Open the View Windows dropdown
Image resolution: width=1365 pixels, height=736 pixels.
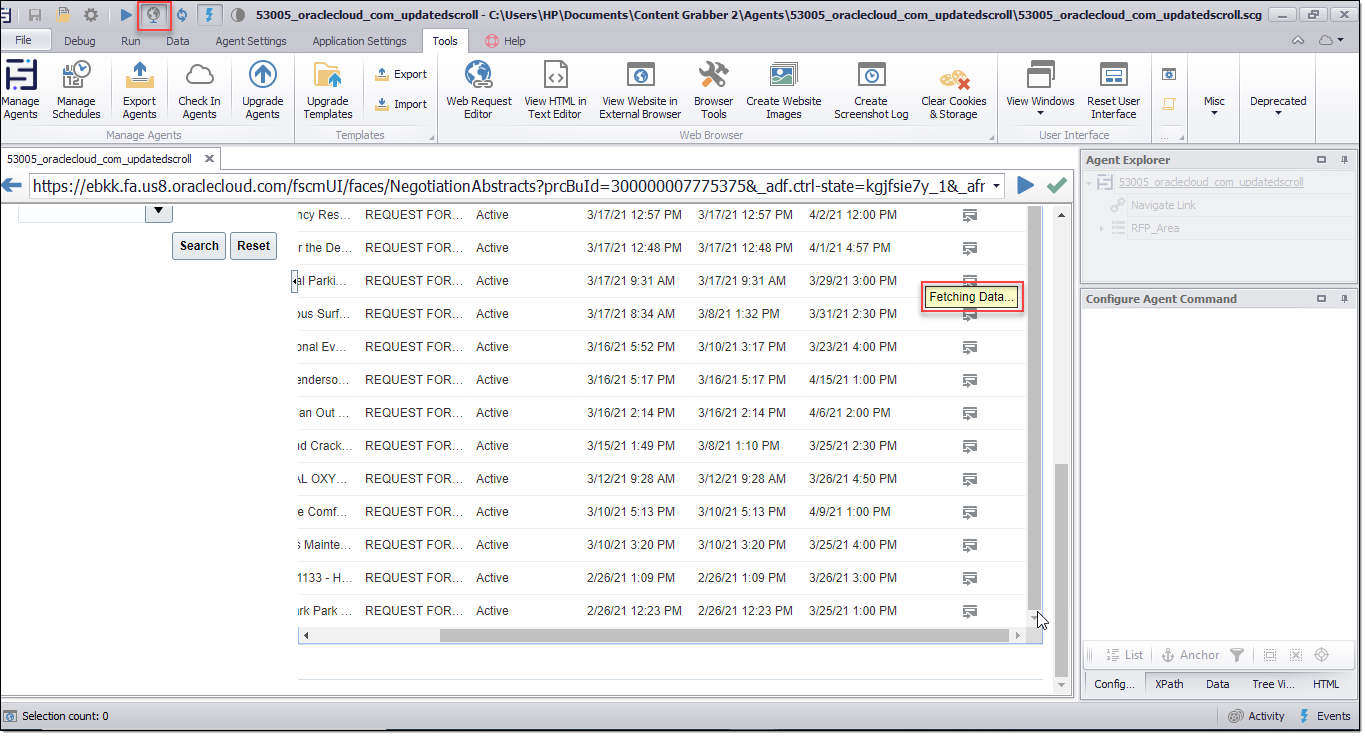click(x=1040, y=88)
